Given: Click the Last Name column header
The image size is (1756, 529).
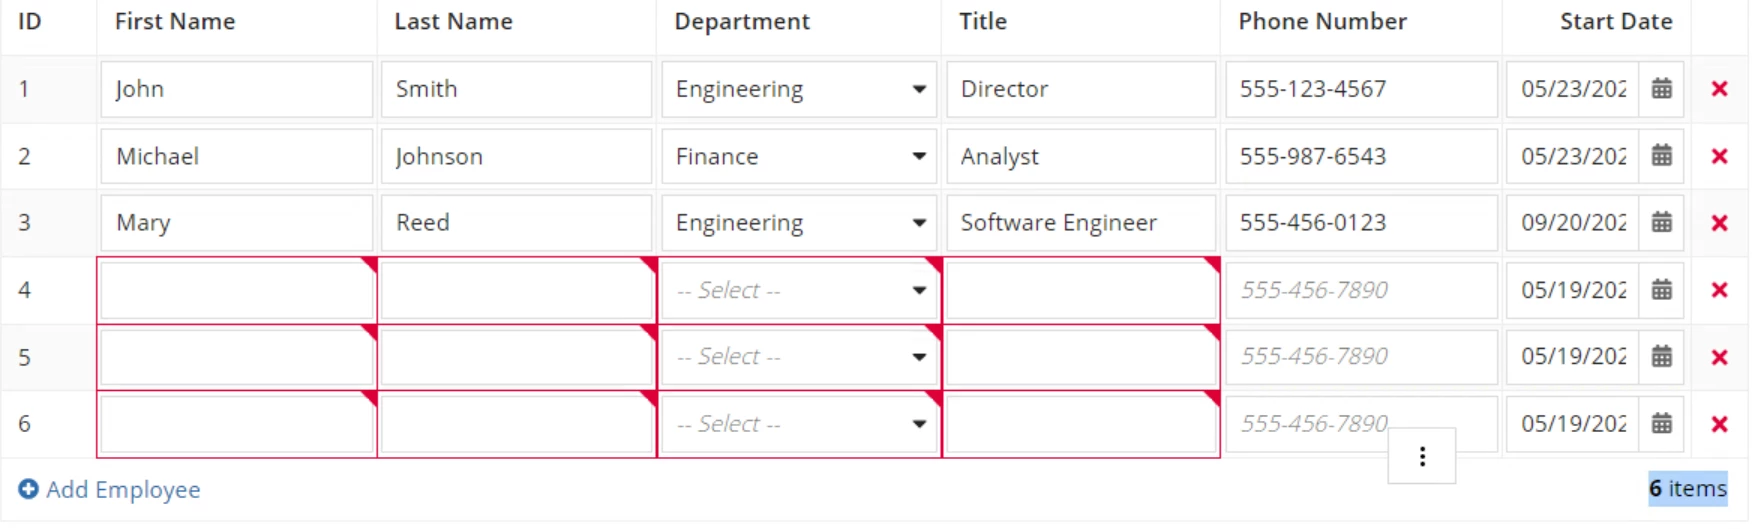Looking at the screenshot, I should [453, 22].
